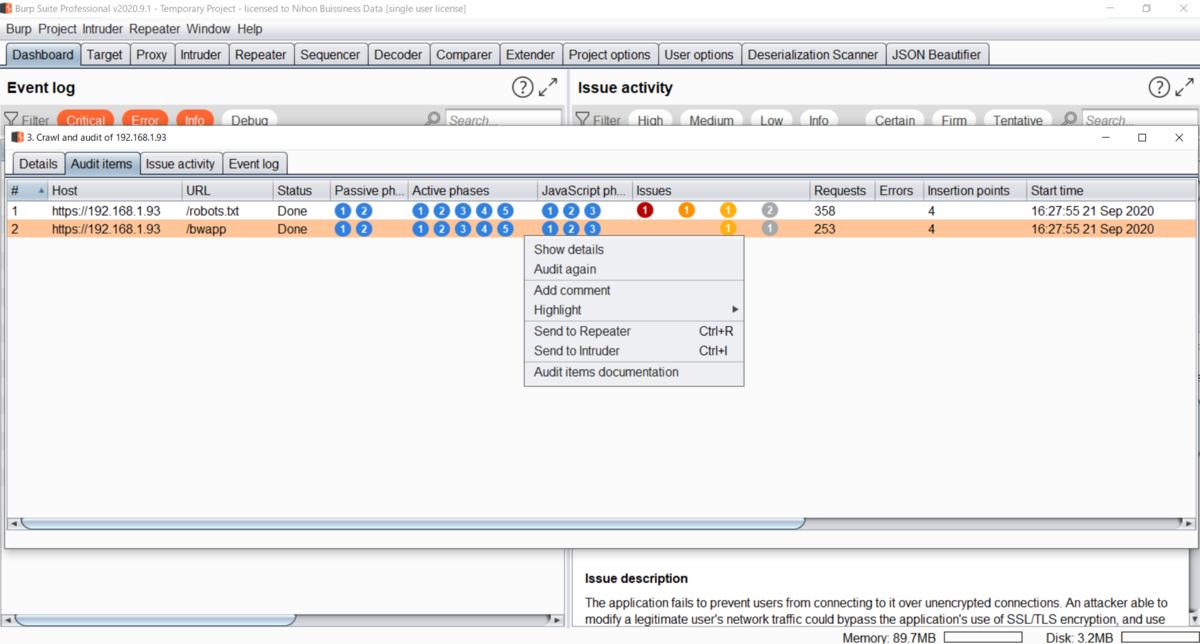Click Event log filter funnel icon
Screen dimensions: 1200x644
coord(11,120)
